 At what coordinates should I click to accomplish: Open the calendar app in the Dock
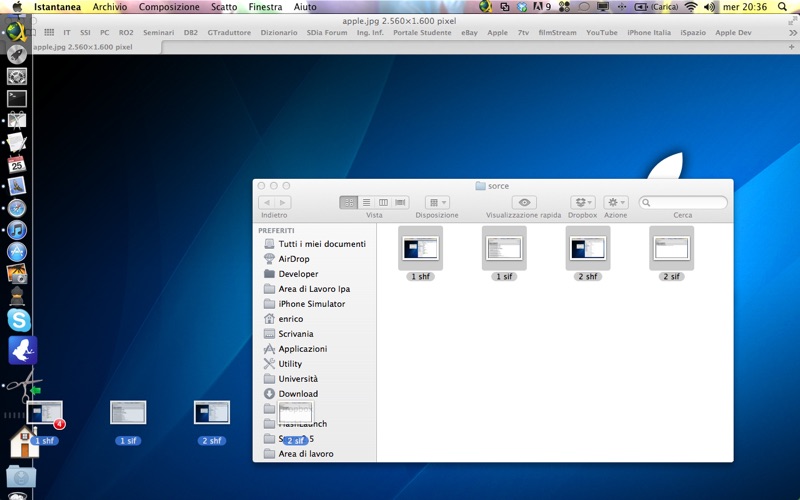pos(17,164)
